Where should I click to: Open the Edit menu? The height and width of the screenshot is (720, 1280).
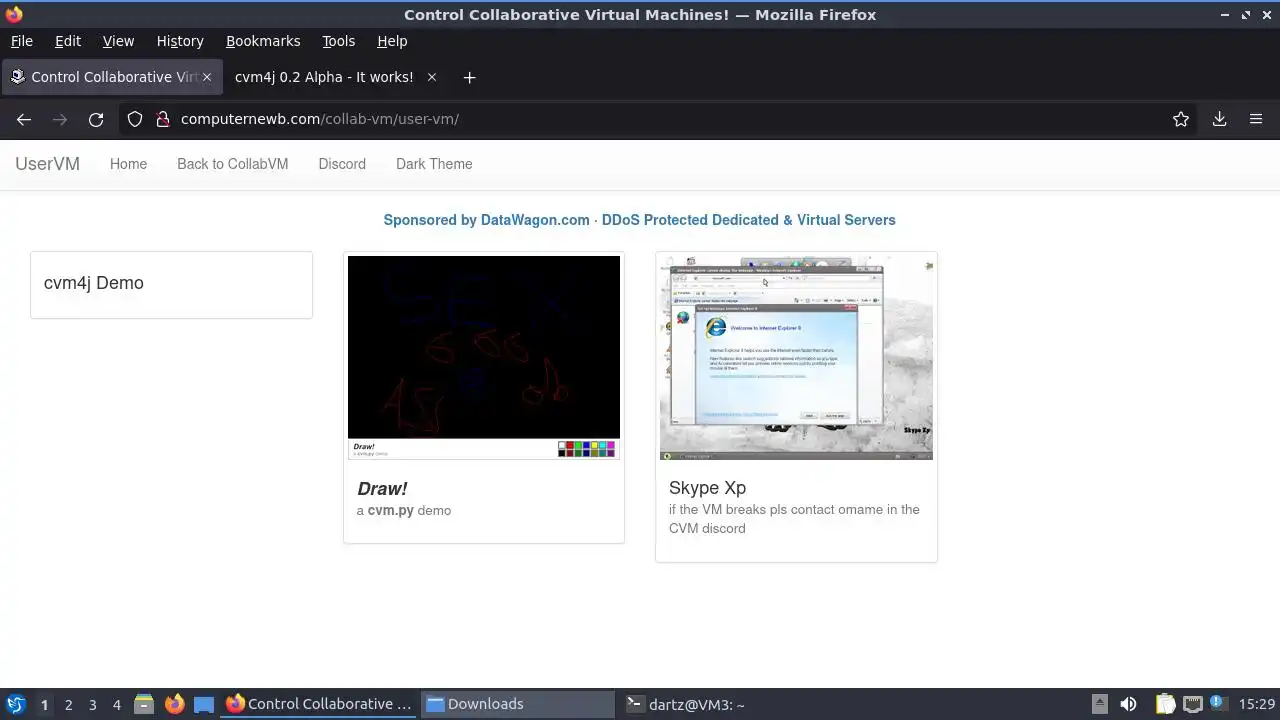pos(68,41)
